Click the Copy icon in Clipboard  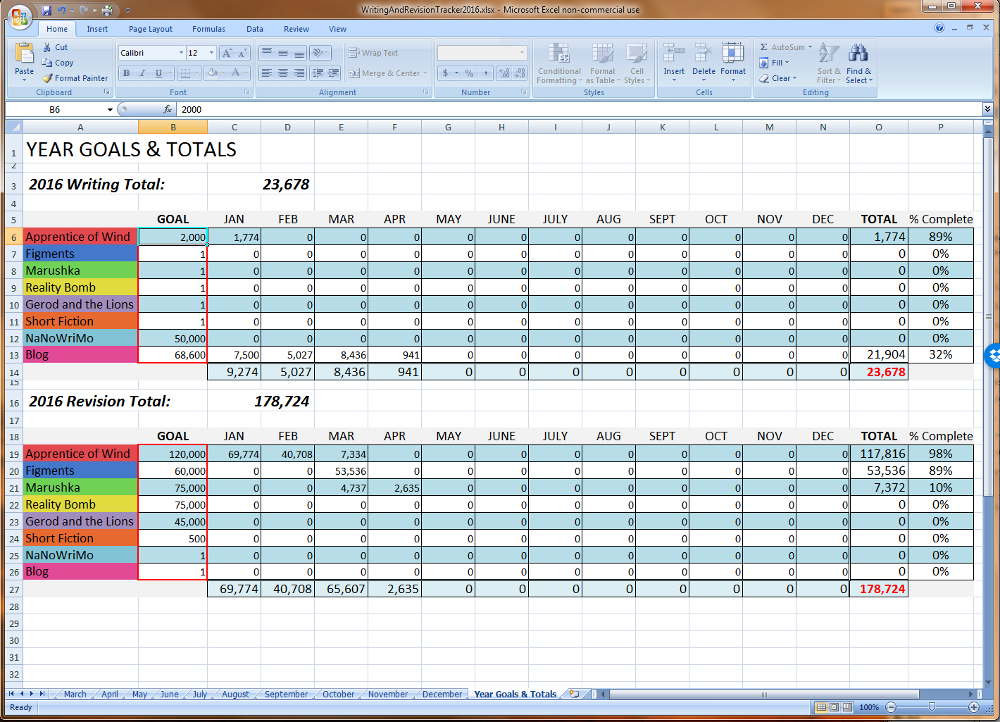pos(47,63)
